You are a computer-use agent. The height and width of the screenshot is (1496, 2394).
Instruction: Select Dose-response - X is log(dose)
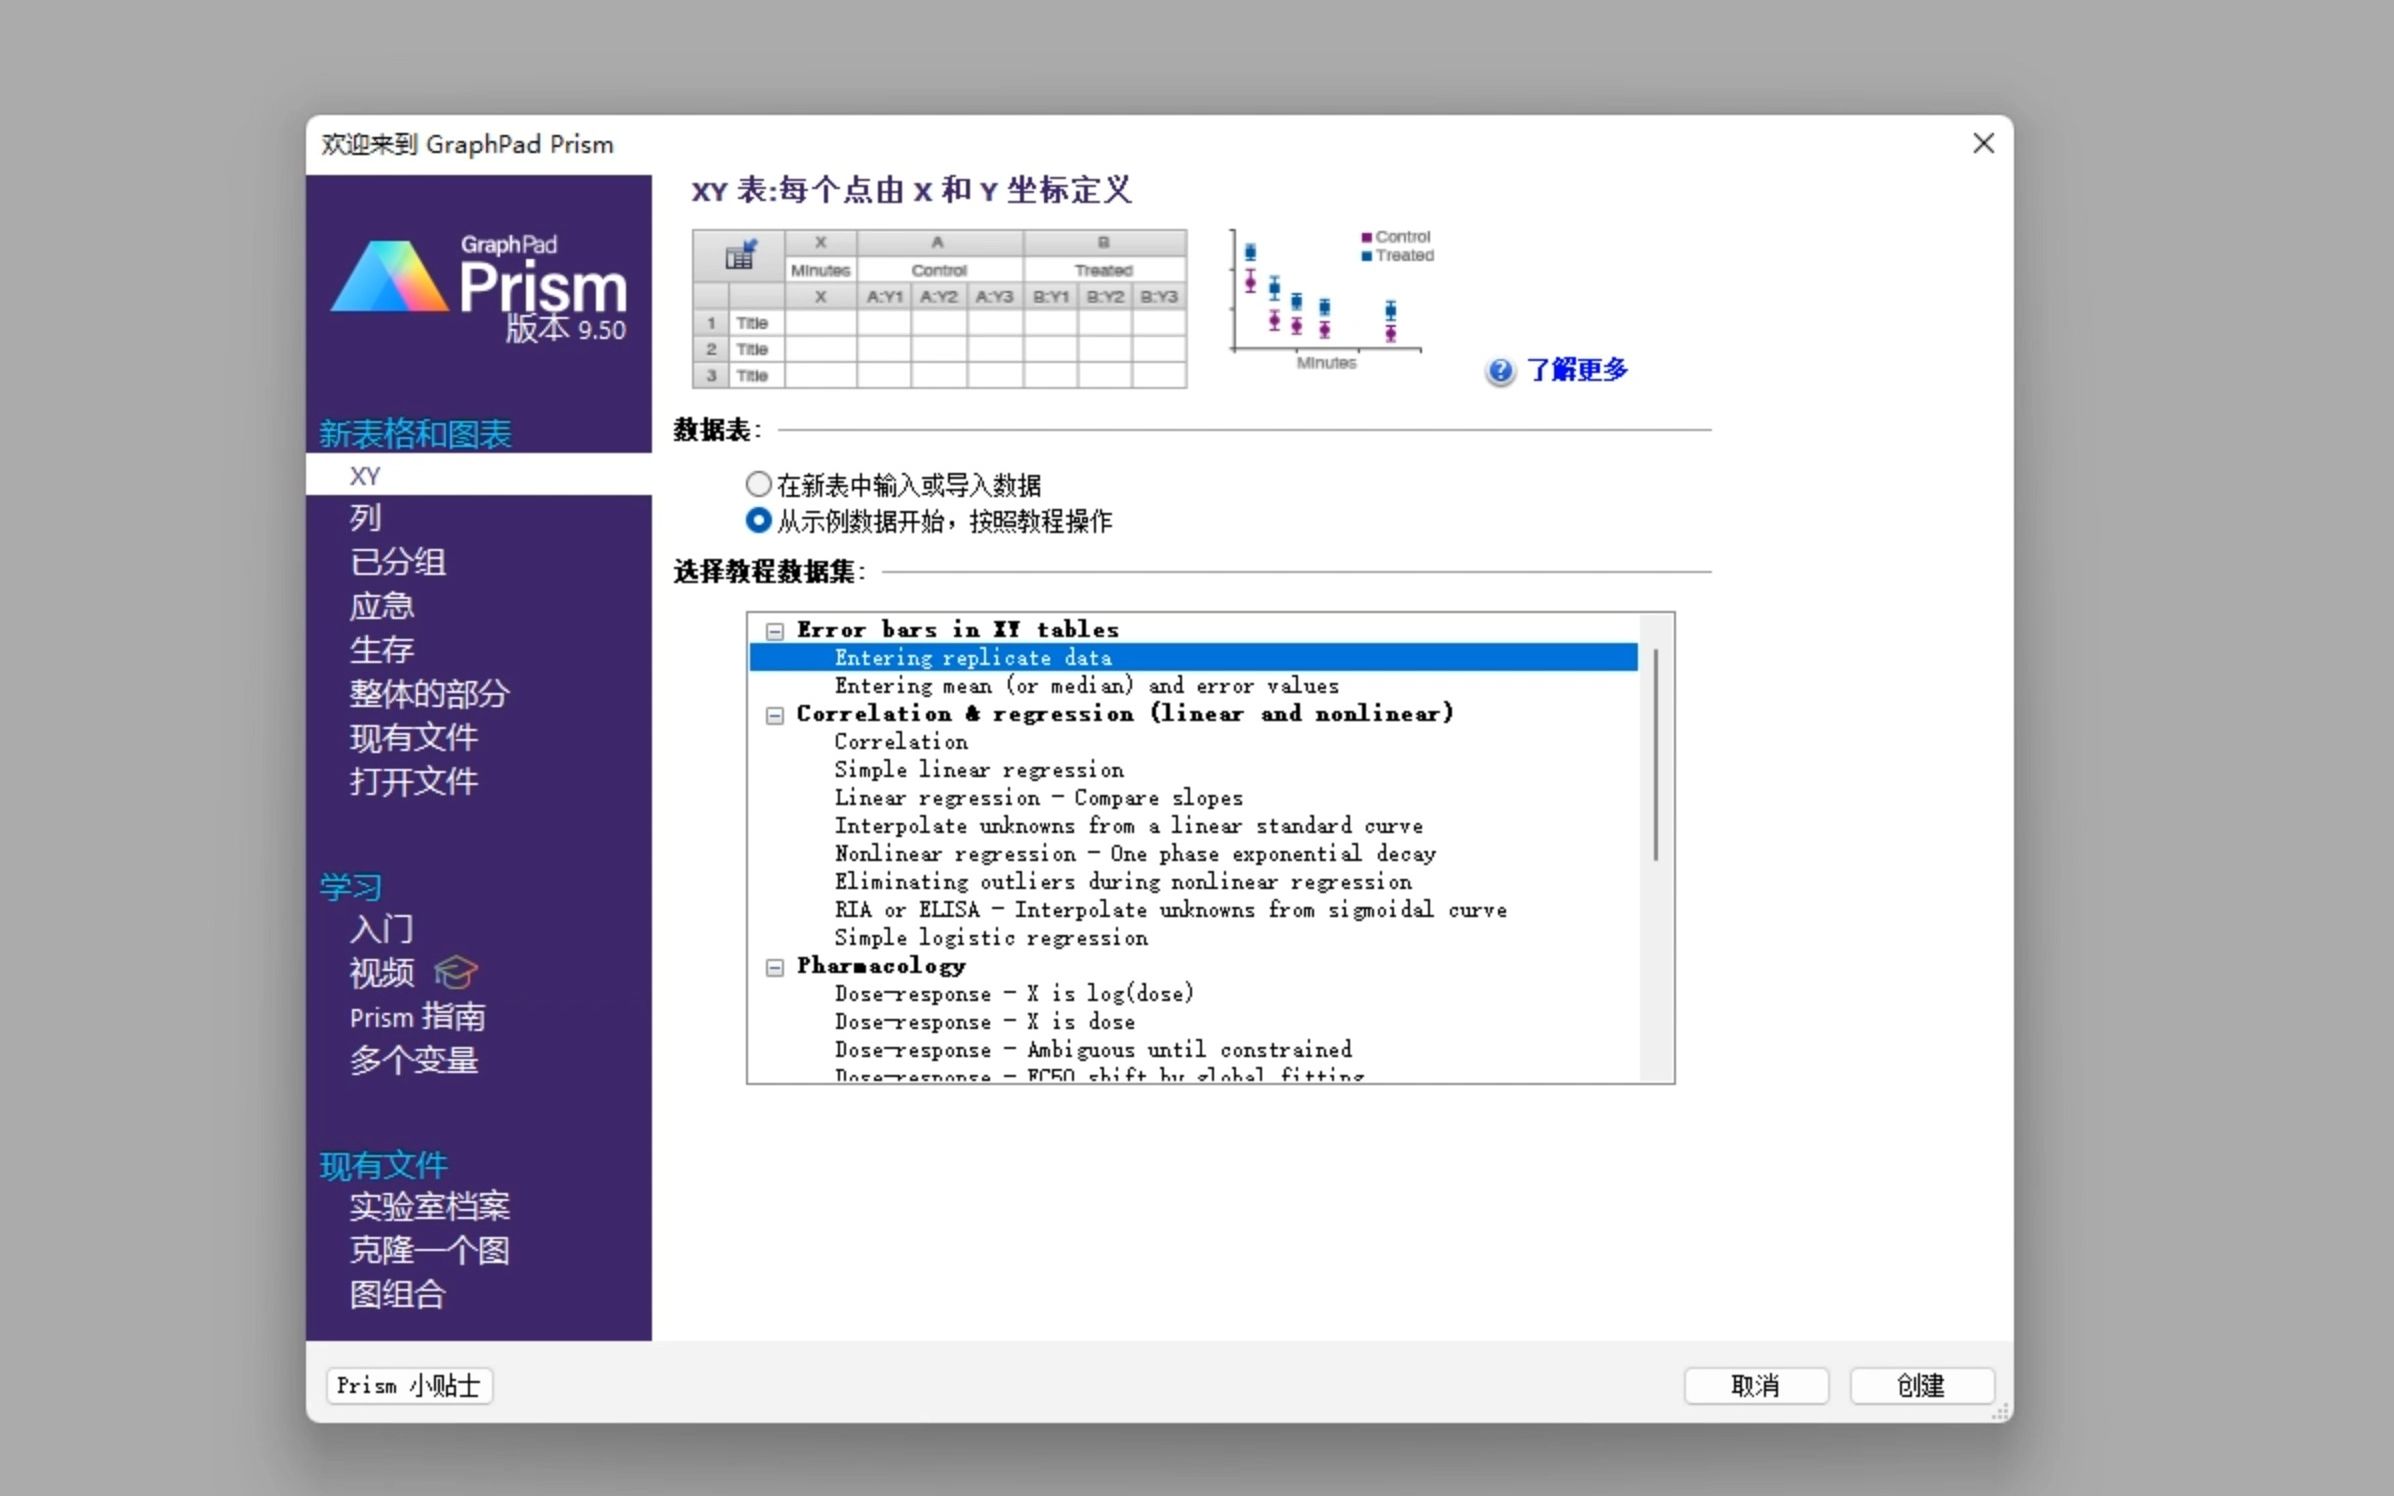pyautogui.click(x=1014, y=994)
